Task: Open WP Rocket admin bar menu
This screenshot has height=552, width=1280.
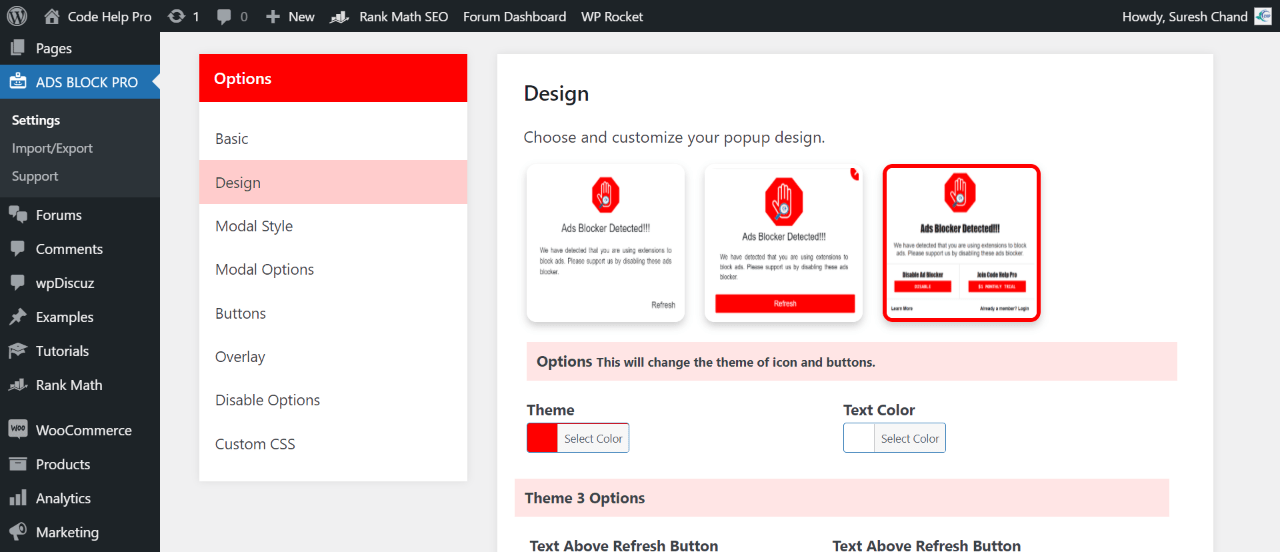Action: pos(612,16)
